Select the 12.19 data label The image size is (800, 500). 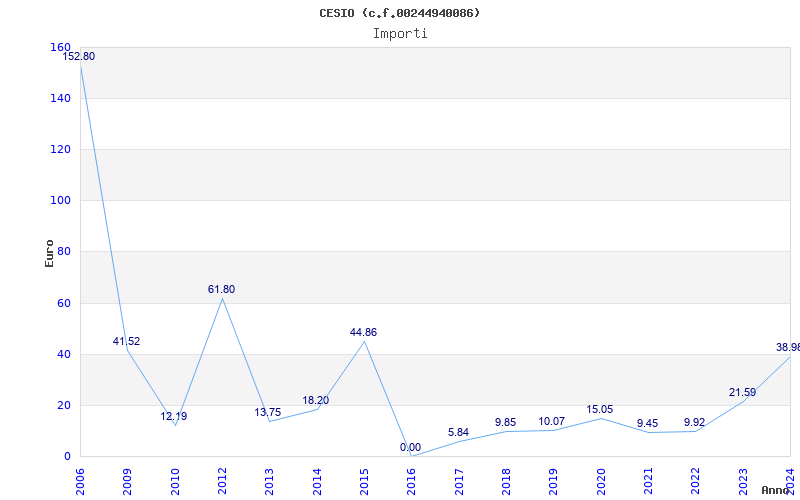pyautogui.click(x=173, y=416)
